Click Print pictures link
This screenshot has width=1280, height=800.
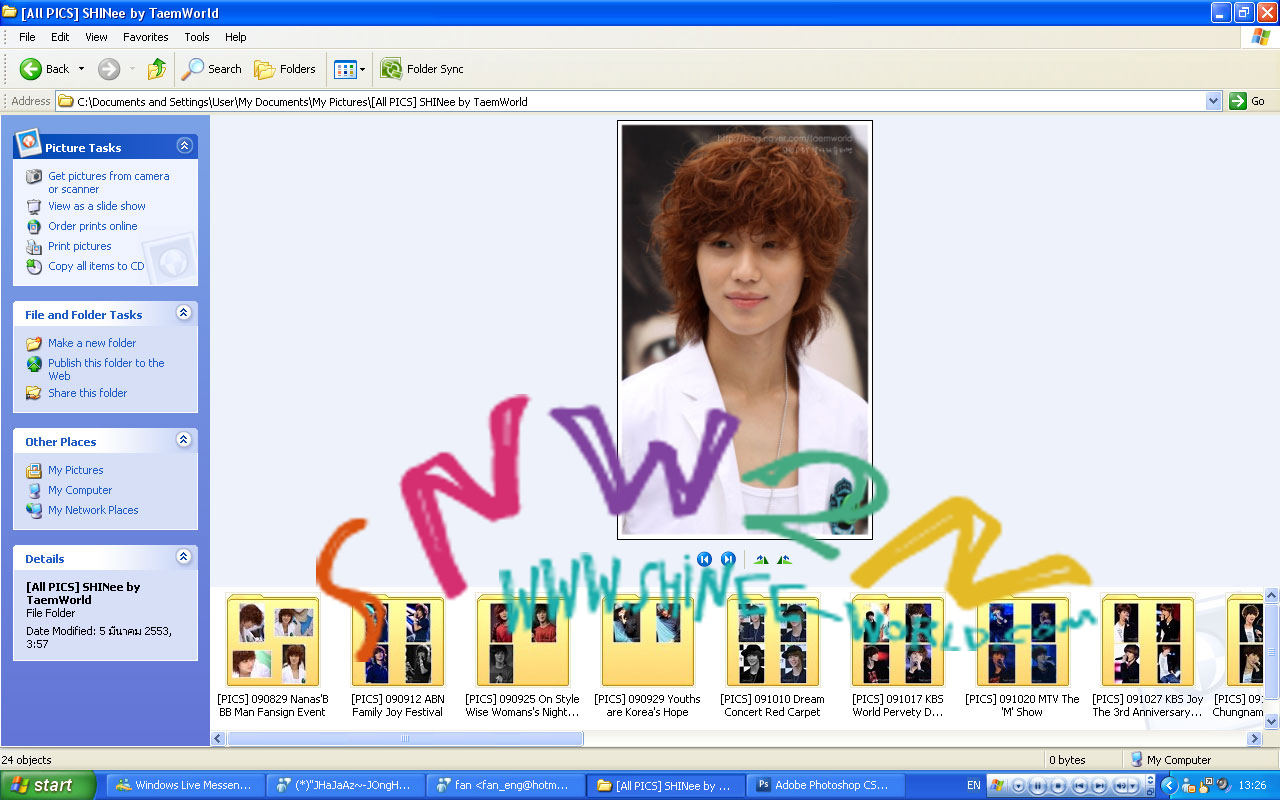[80, 246]
